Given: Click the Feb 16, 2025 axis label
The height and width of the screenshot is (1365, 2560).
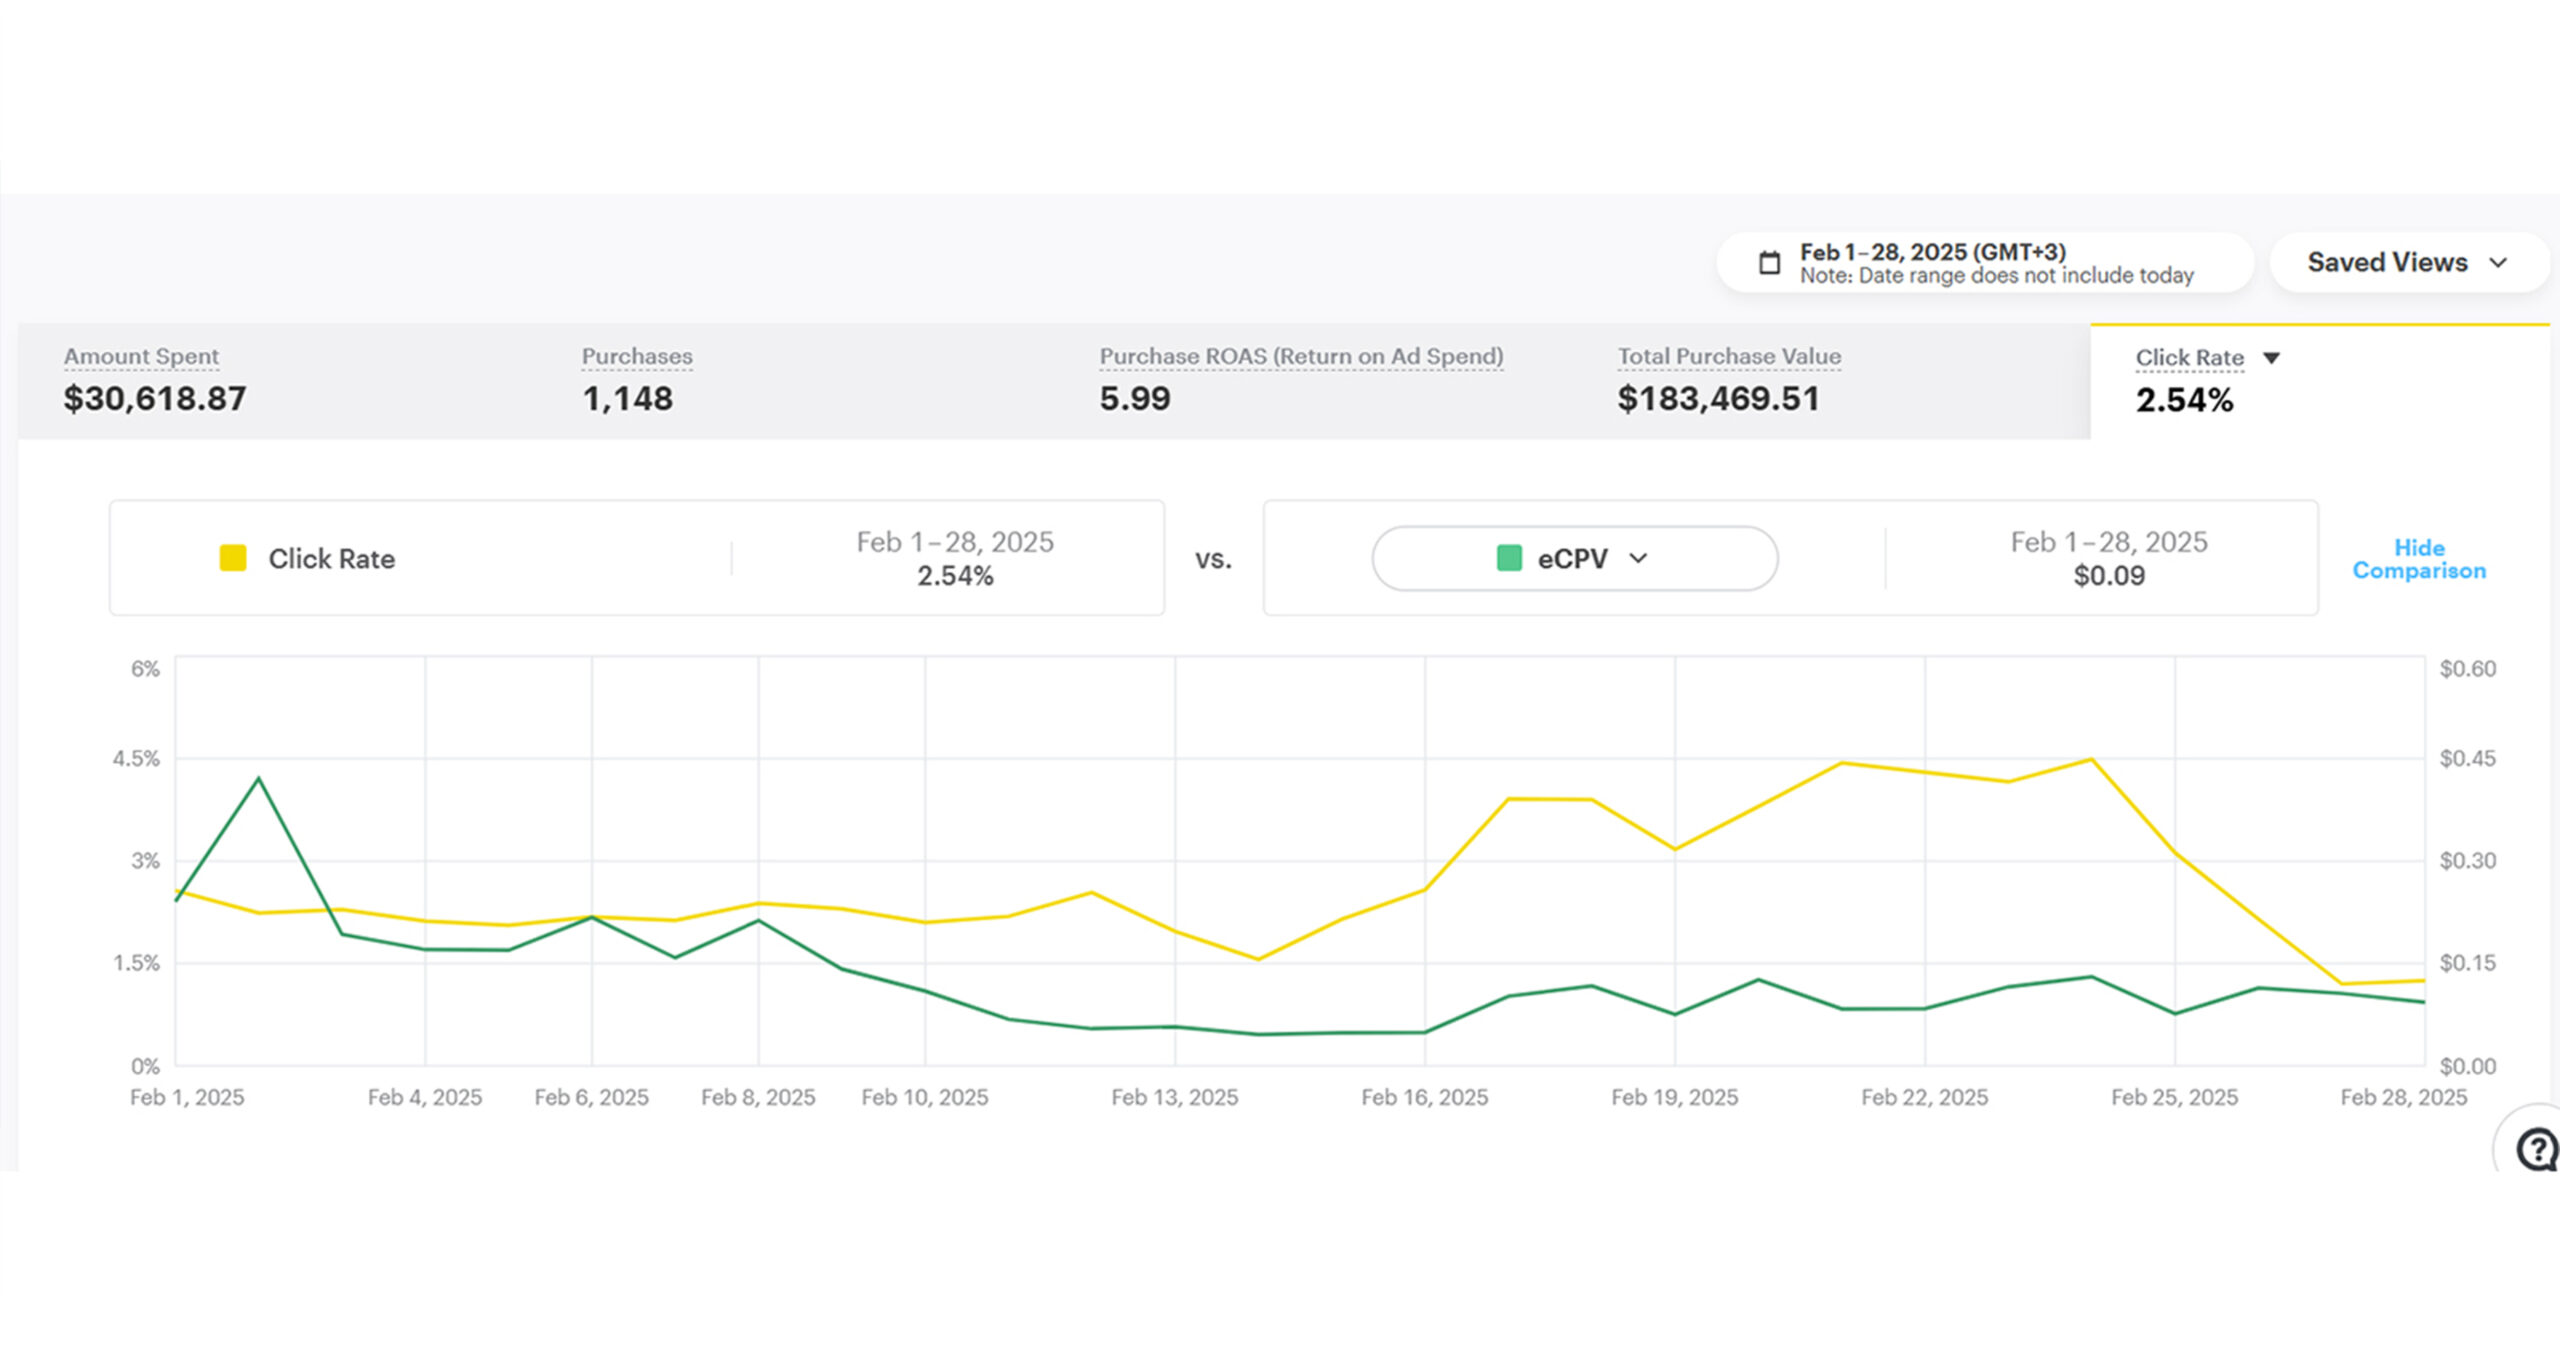Looking at the screenshot, I should coord(1424,1097).
